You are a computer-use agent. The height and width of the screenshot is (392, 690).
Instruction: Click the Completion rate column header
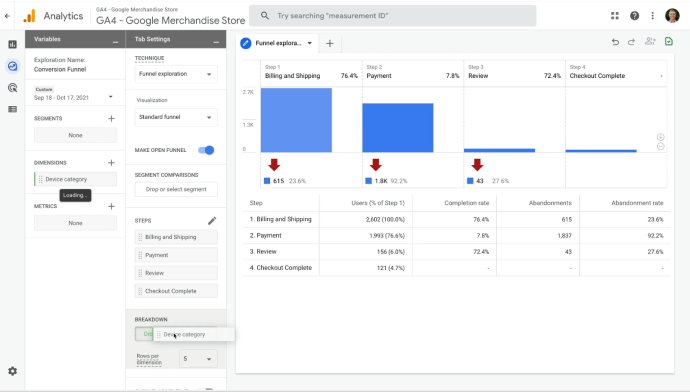[x=466, y=203]
